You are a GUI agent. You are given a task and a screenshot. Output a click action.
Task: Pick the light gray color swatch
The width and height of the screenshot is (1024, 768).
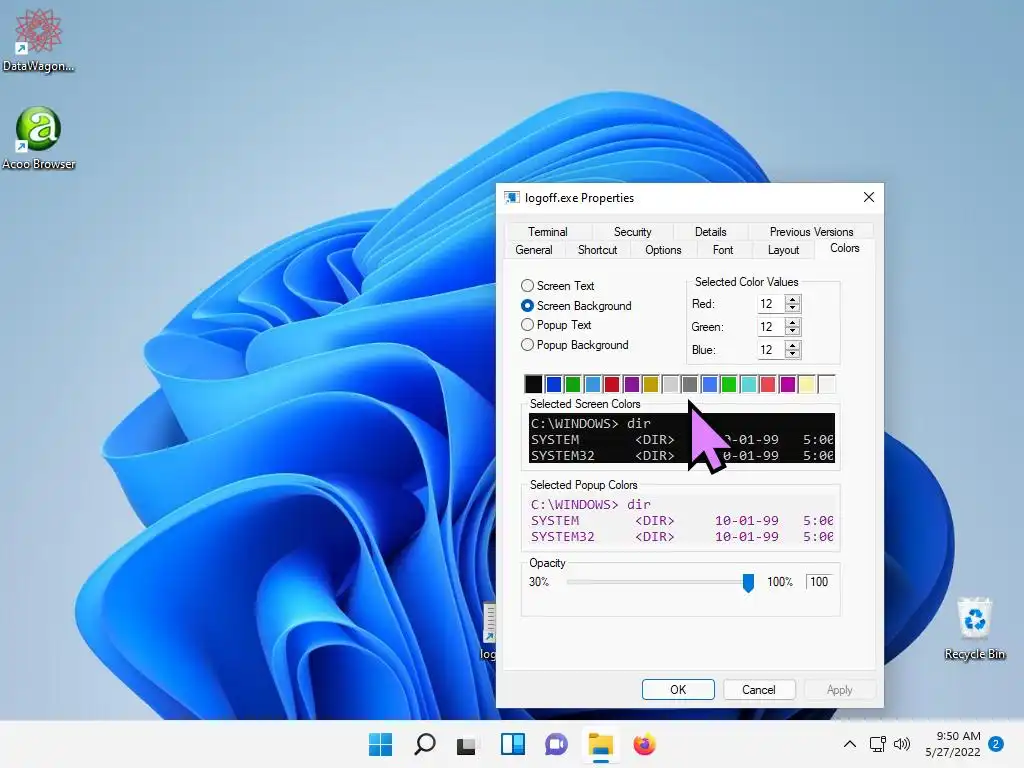coord(671,384)
